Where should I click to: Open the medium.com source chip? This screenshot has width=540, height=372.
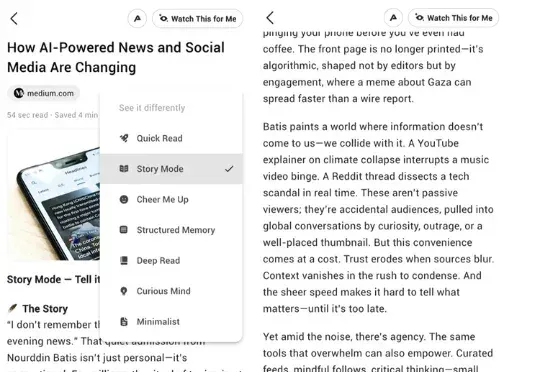(43, 93)
